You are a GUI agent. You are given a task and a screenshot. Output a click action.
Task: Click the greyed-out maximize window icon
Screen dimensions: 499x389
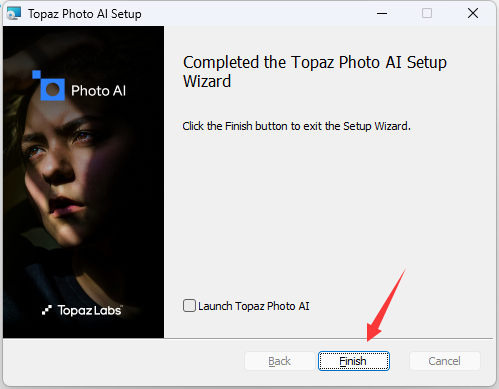click(427, 13)
